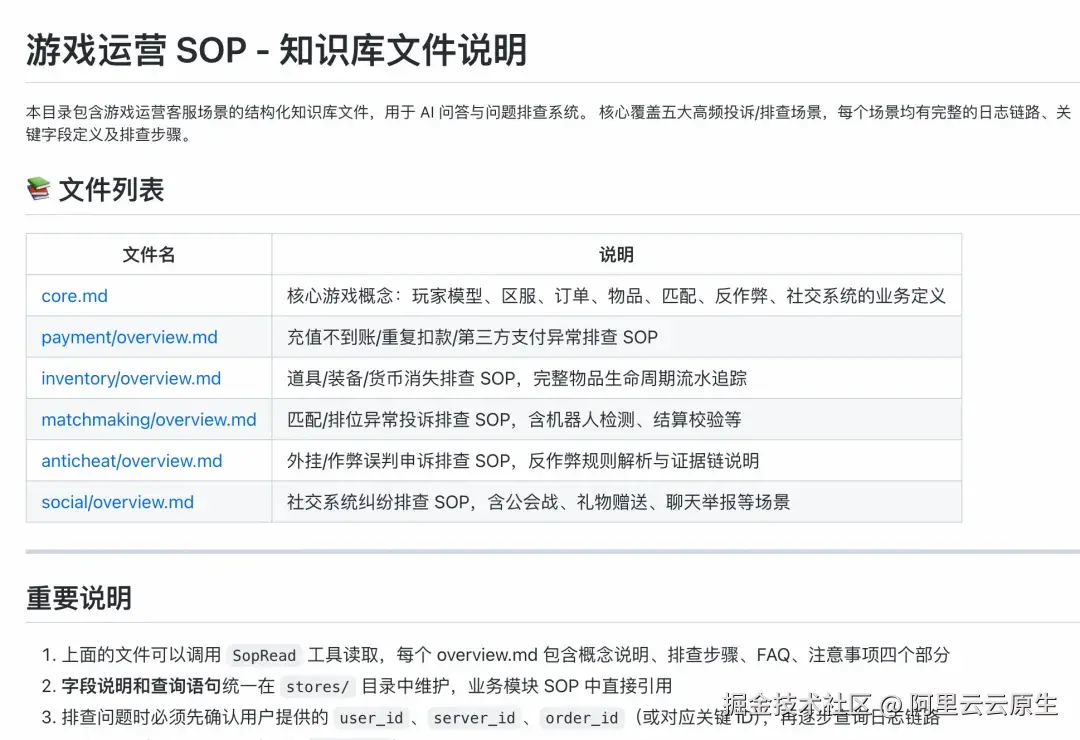Open the payment/overview.md link
Screen dimensions: 1080x740
pyautogui.click(x=128, y=337)
